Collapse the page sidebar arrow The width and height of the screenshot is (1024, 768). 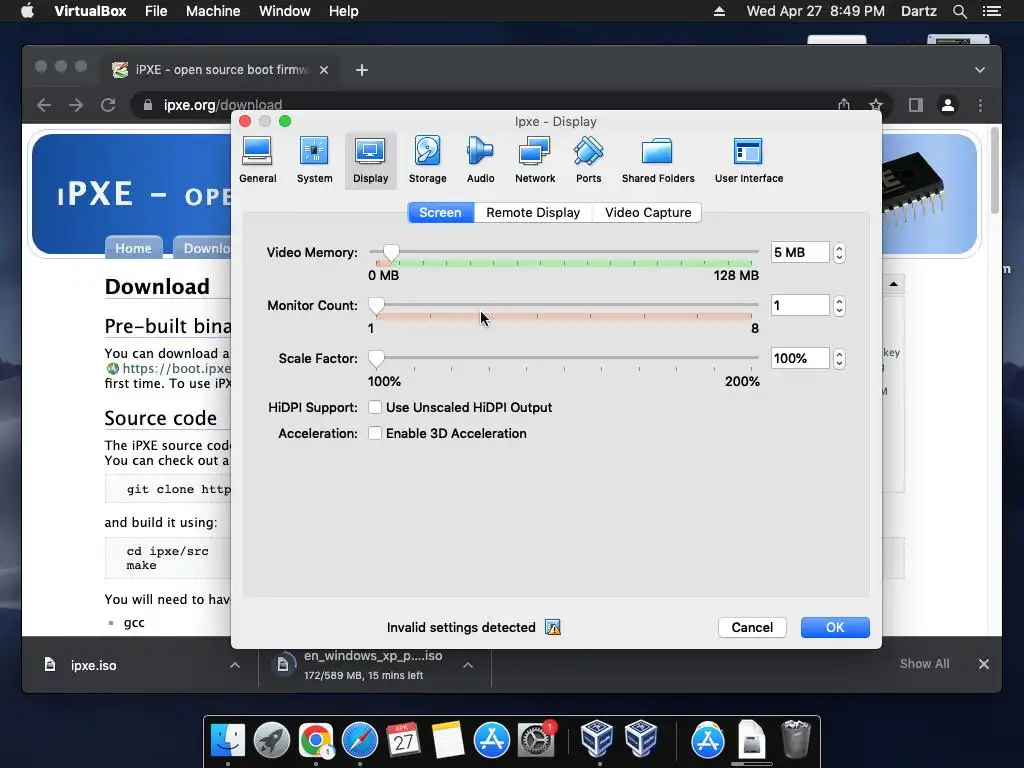893,284
